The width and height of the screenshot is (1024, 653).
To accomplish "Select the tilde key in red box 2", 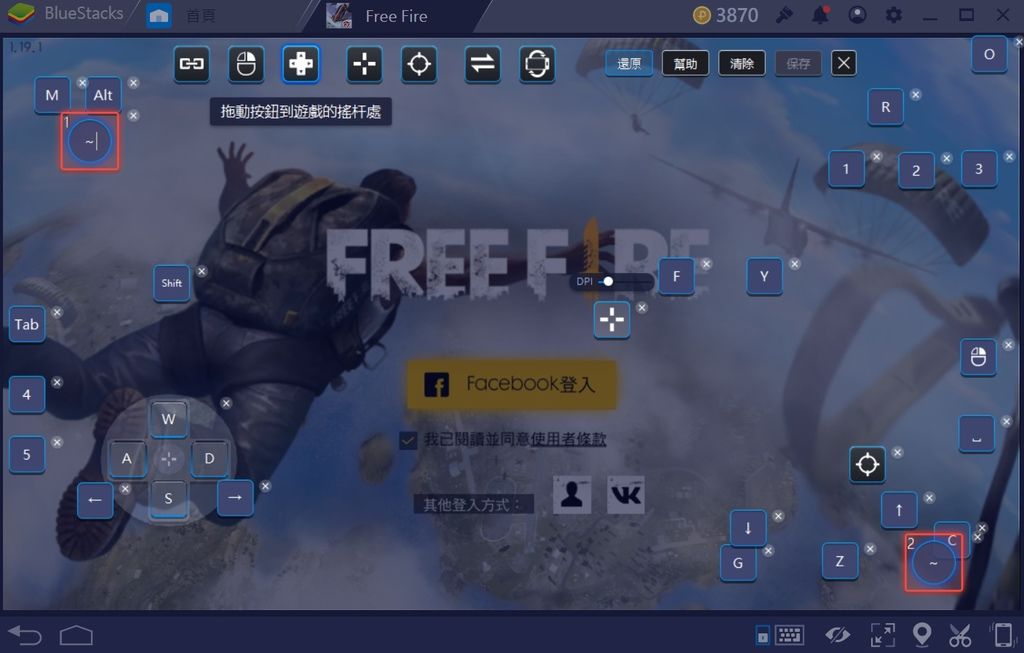I will click(x=934, y=563).
